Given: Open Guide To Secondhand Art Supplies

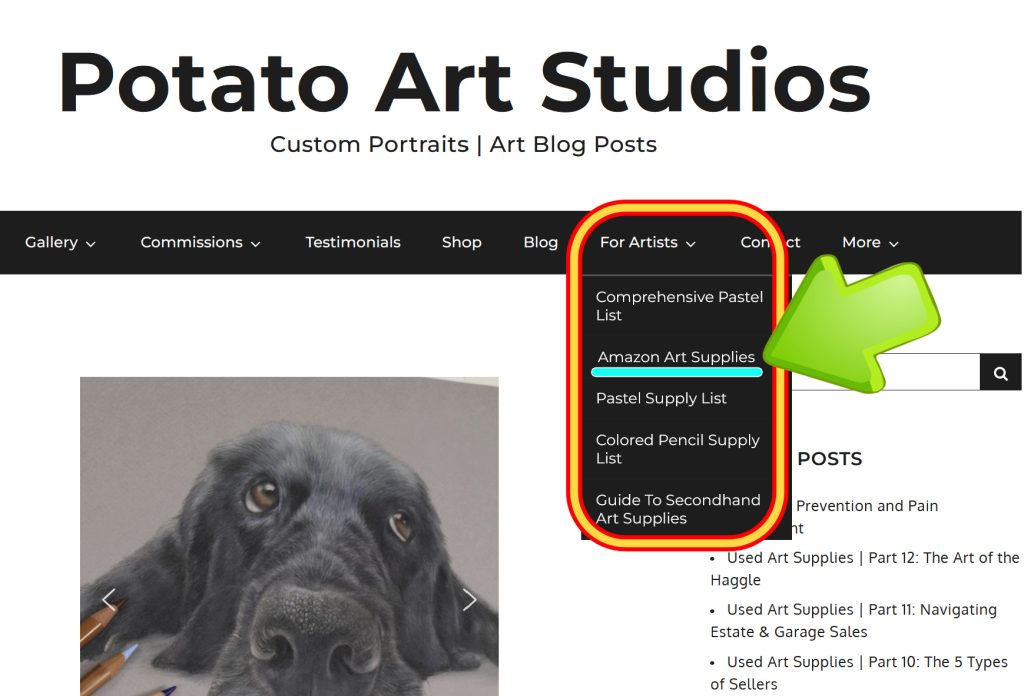Looking at the screenshot, I should 678,509.
